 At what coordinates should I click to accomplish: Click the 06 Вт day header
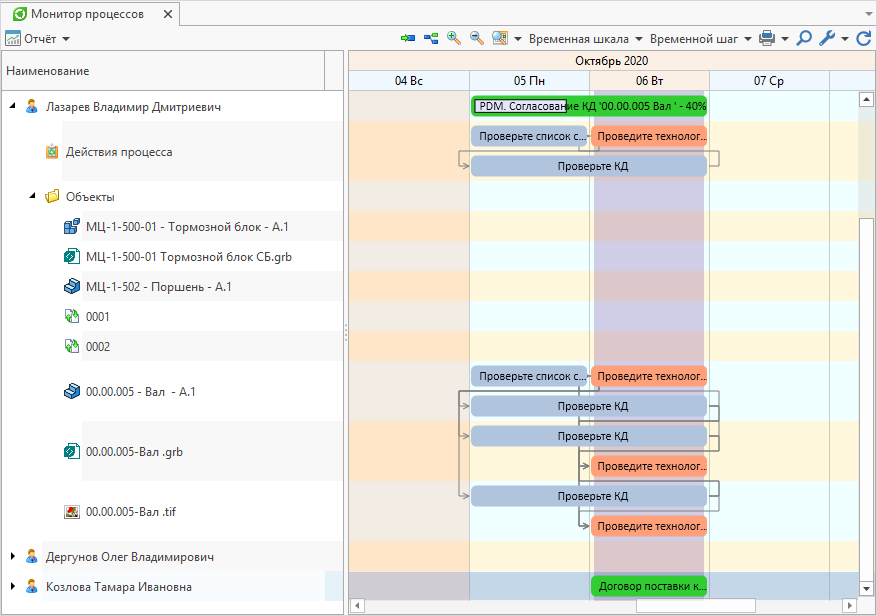[649, 81]
